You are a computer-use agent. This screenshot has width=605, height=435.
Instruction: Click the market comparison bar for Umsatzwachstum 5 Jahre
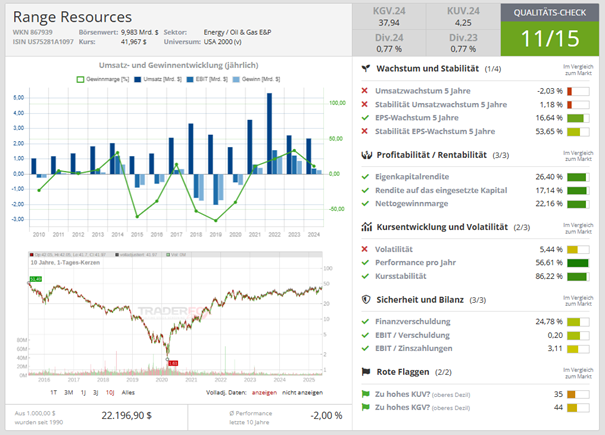tap(578, 91)
